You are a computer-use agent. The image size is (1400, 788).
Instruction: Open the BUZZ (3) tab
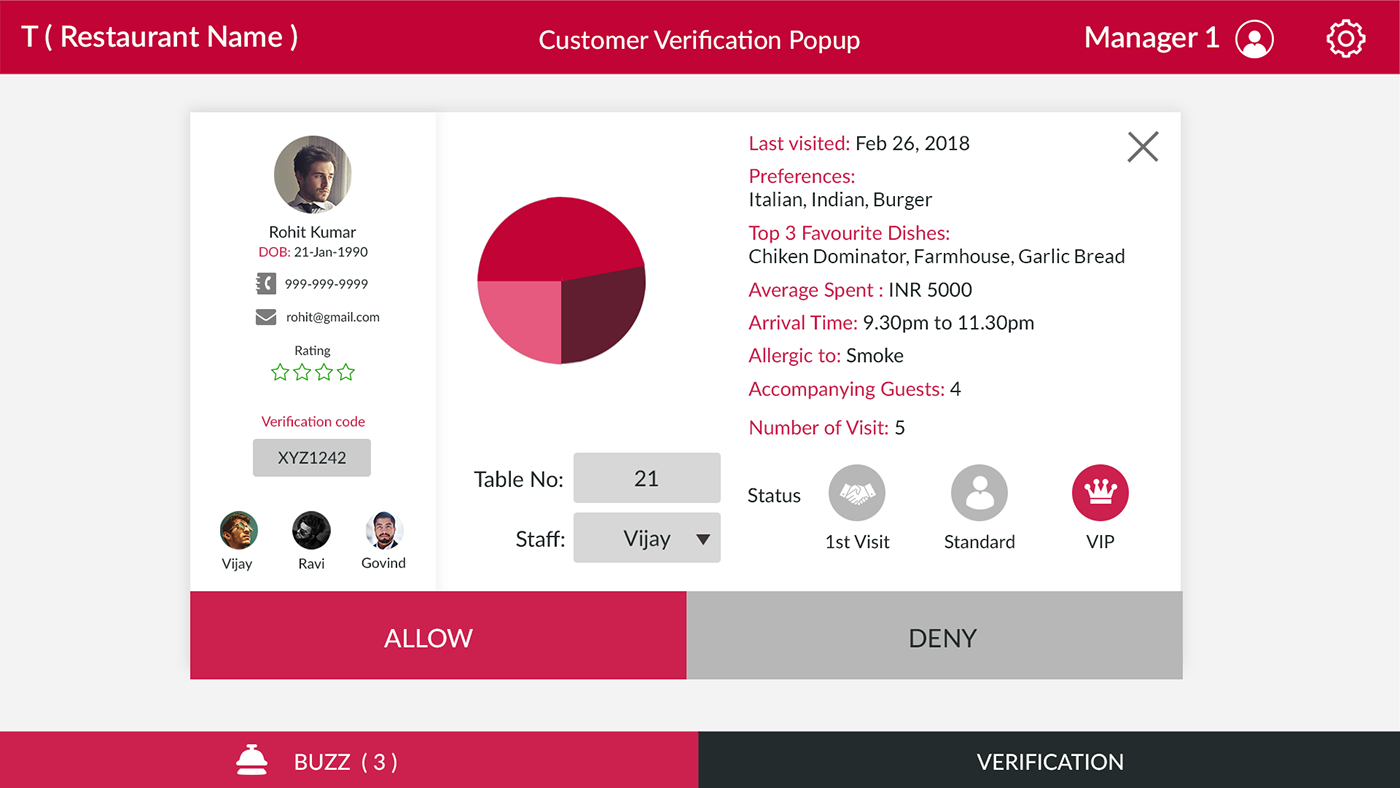(349, 760)
